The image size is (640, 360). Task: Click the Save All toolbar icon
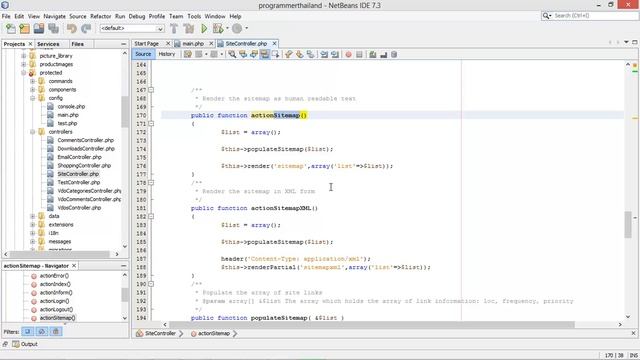tap(53, 29)
